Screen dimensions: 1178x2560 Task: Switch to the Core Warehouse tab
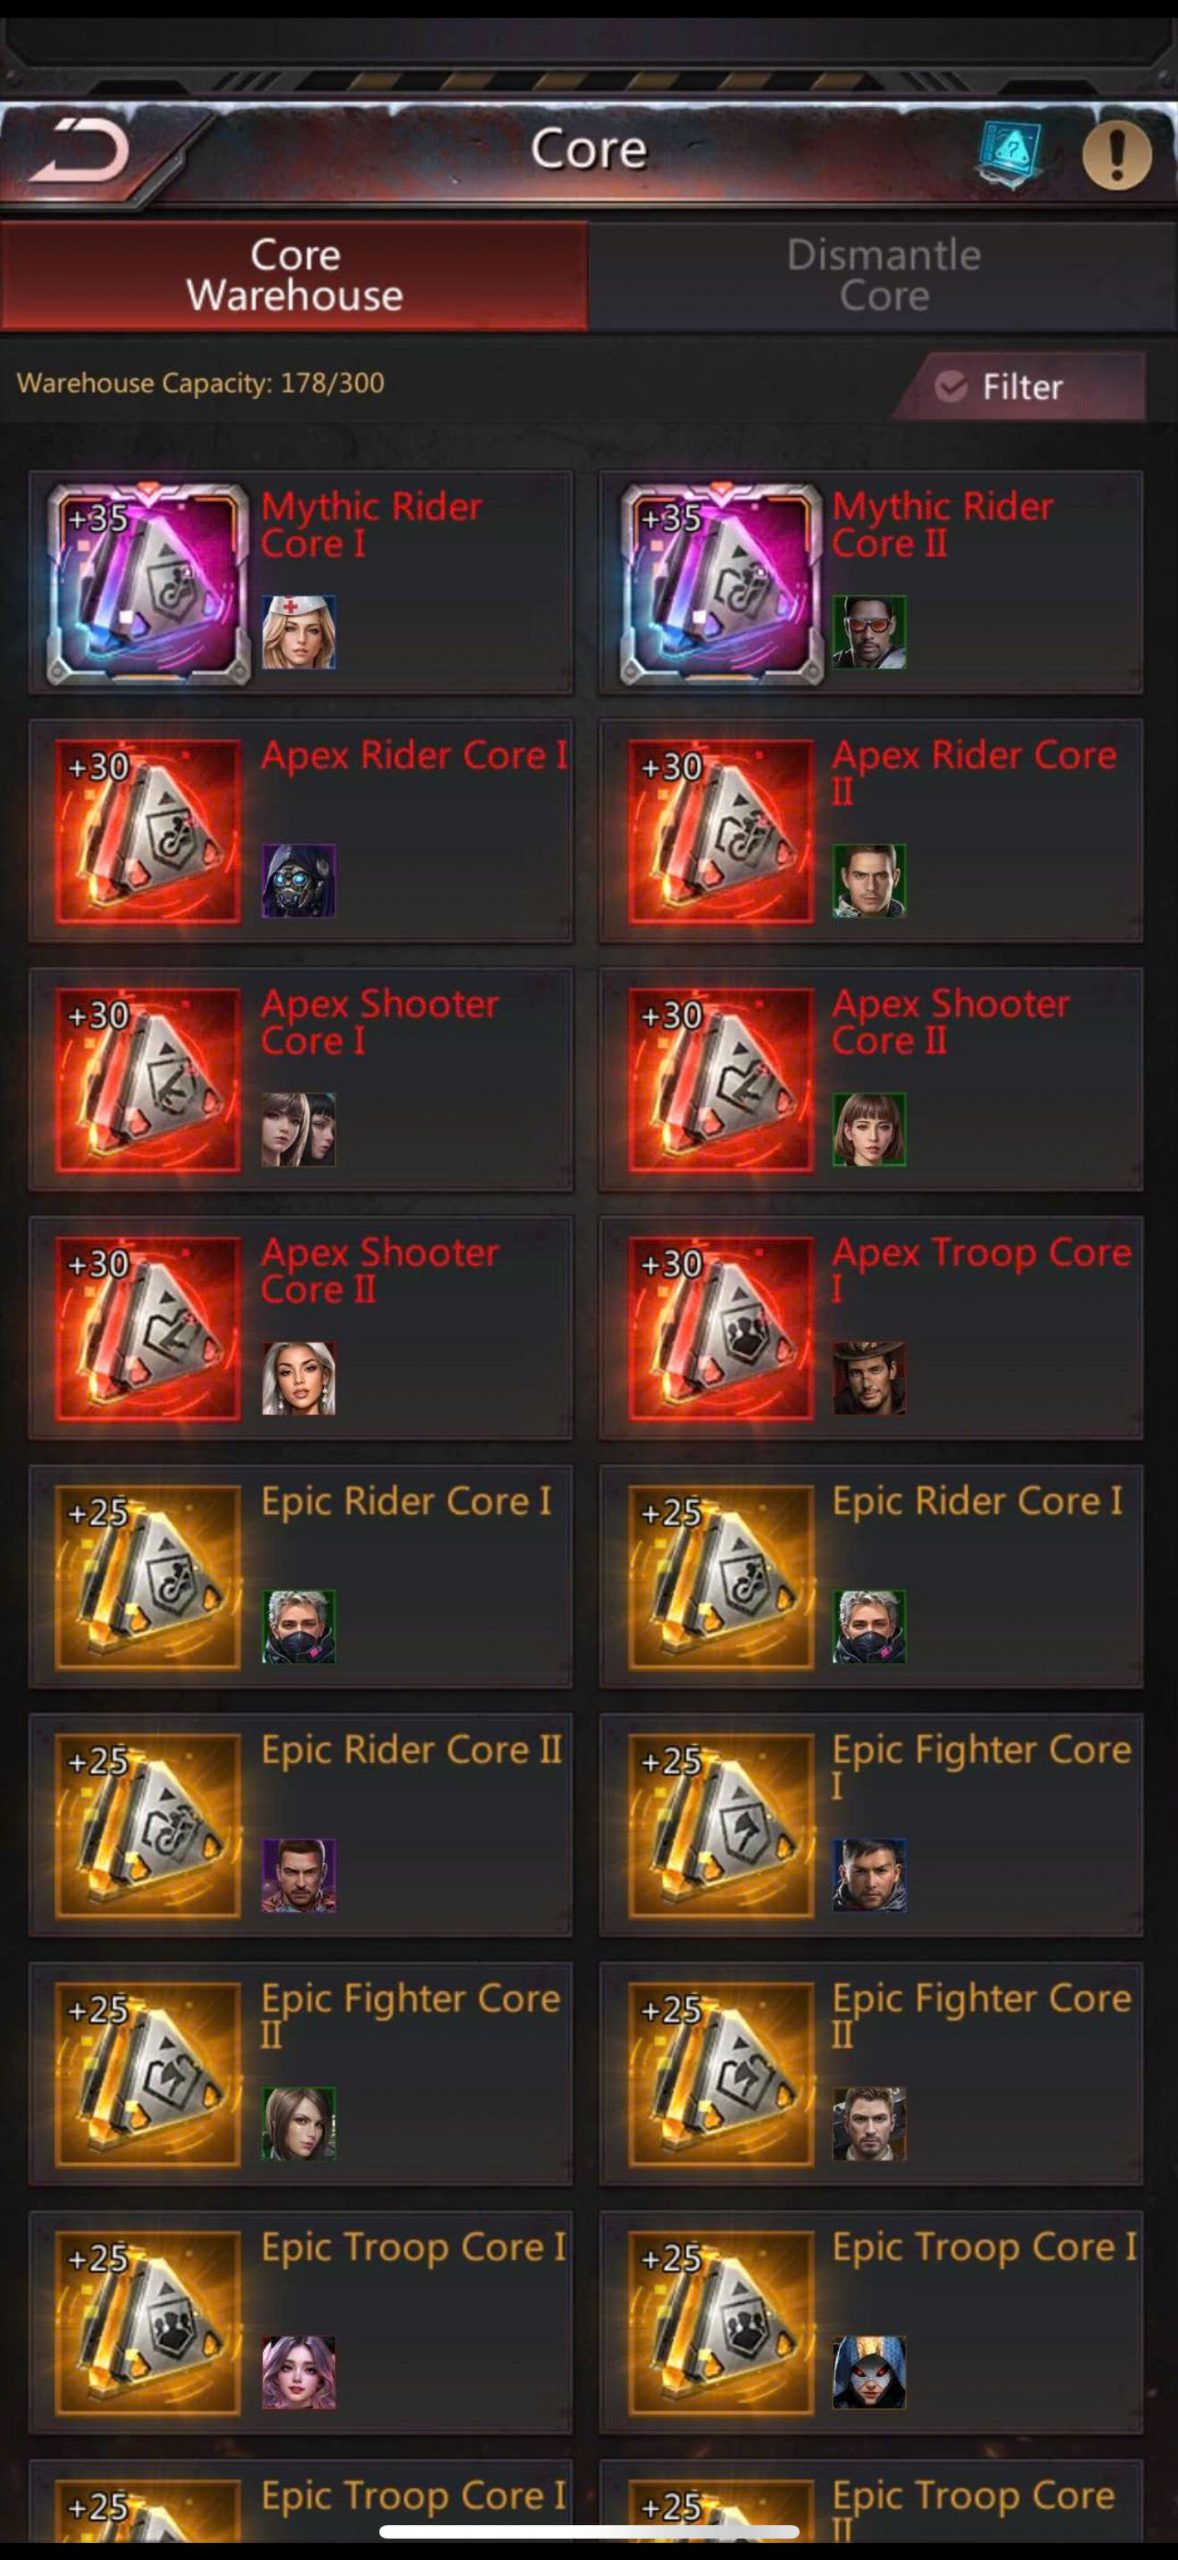click(294, 276)
